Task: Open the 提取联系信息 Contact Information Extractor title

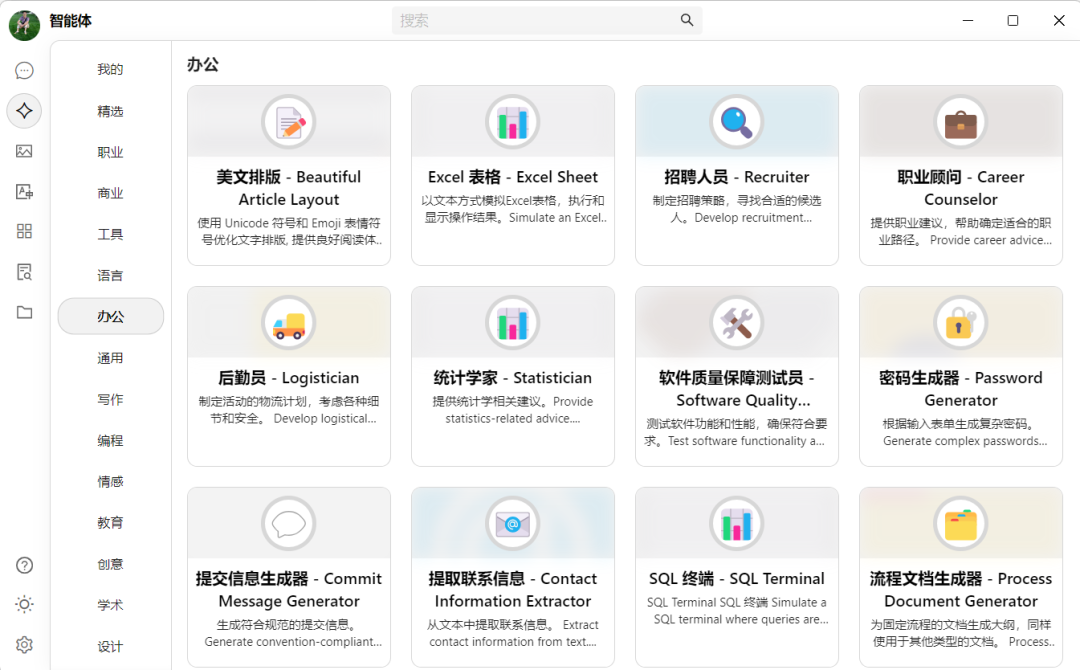Action: [x=512, y=590]
